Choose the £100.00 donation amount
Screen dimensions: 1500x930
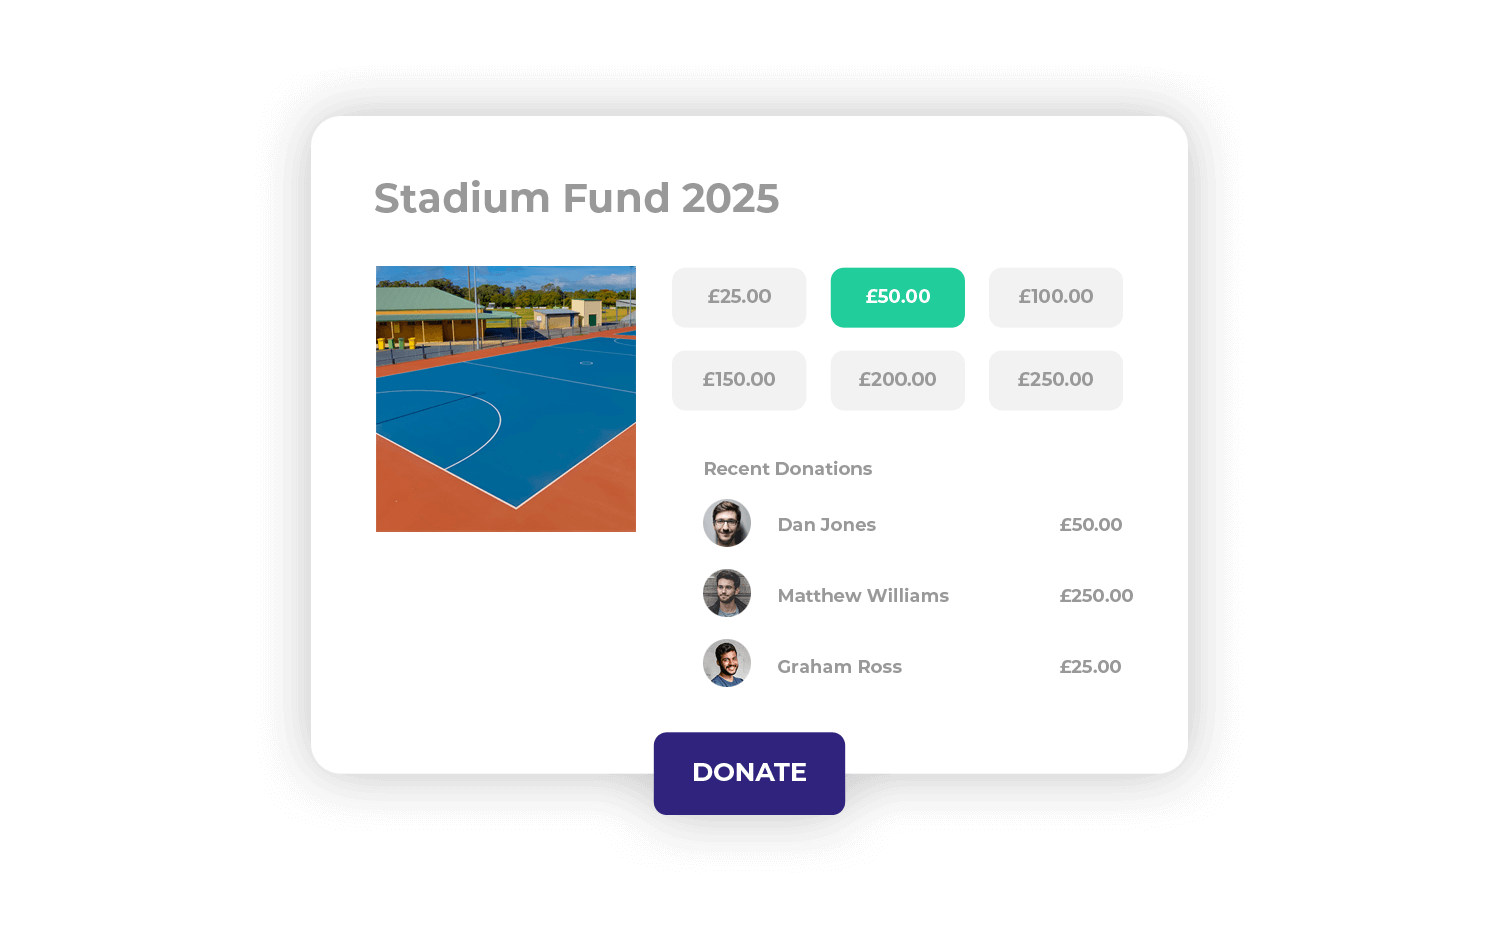1056,297
